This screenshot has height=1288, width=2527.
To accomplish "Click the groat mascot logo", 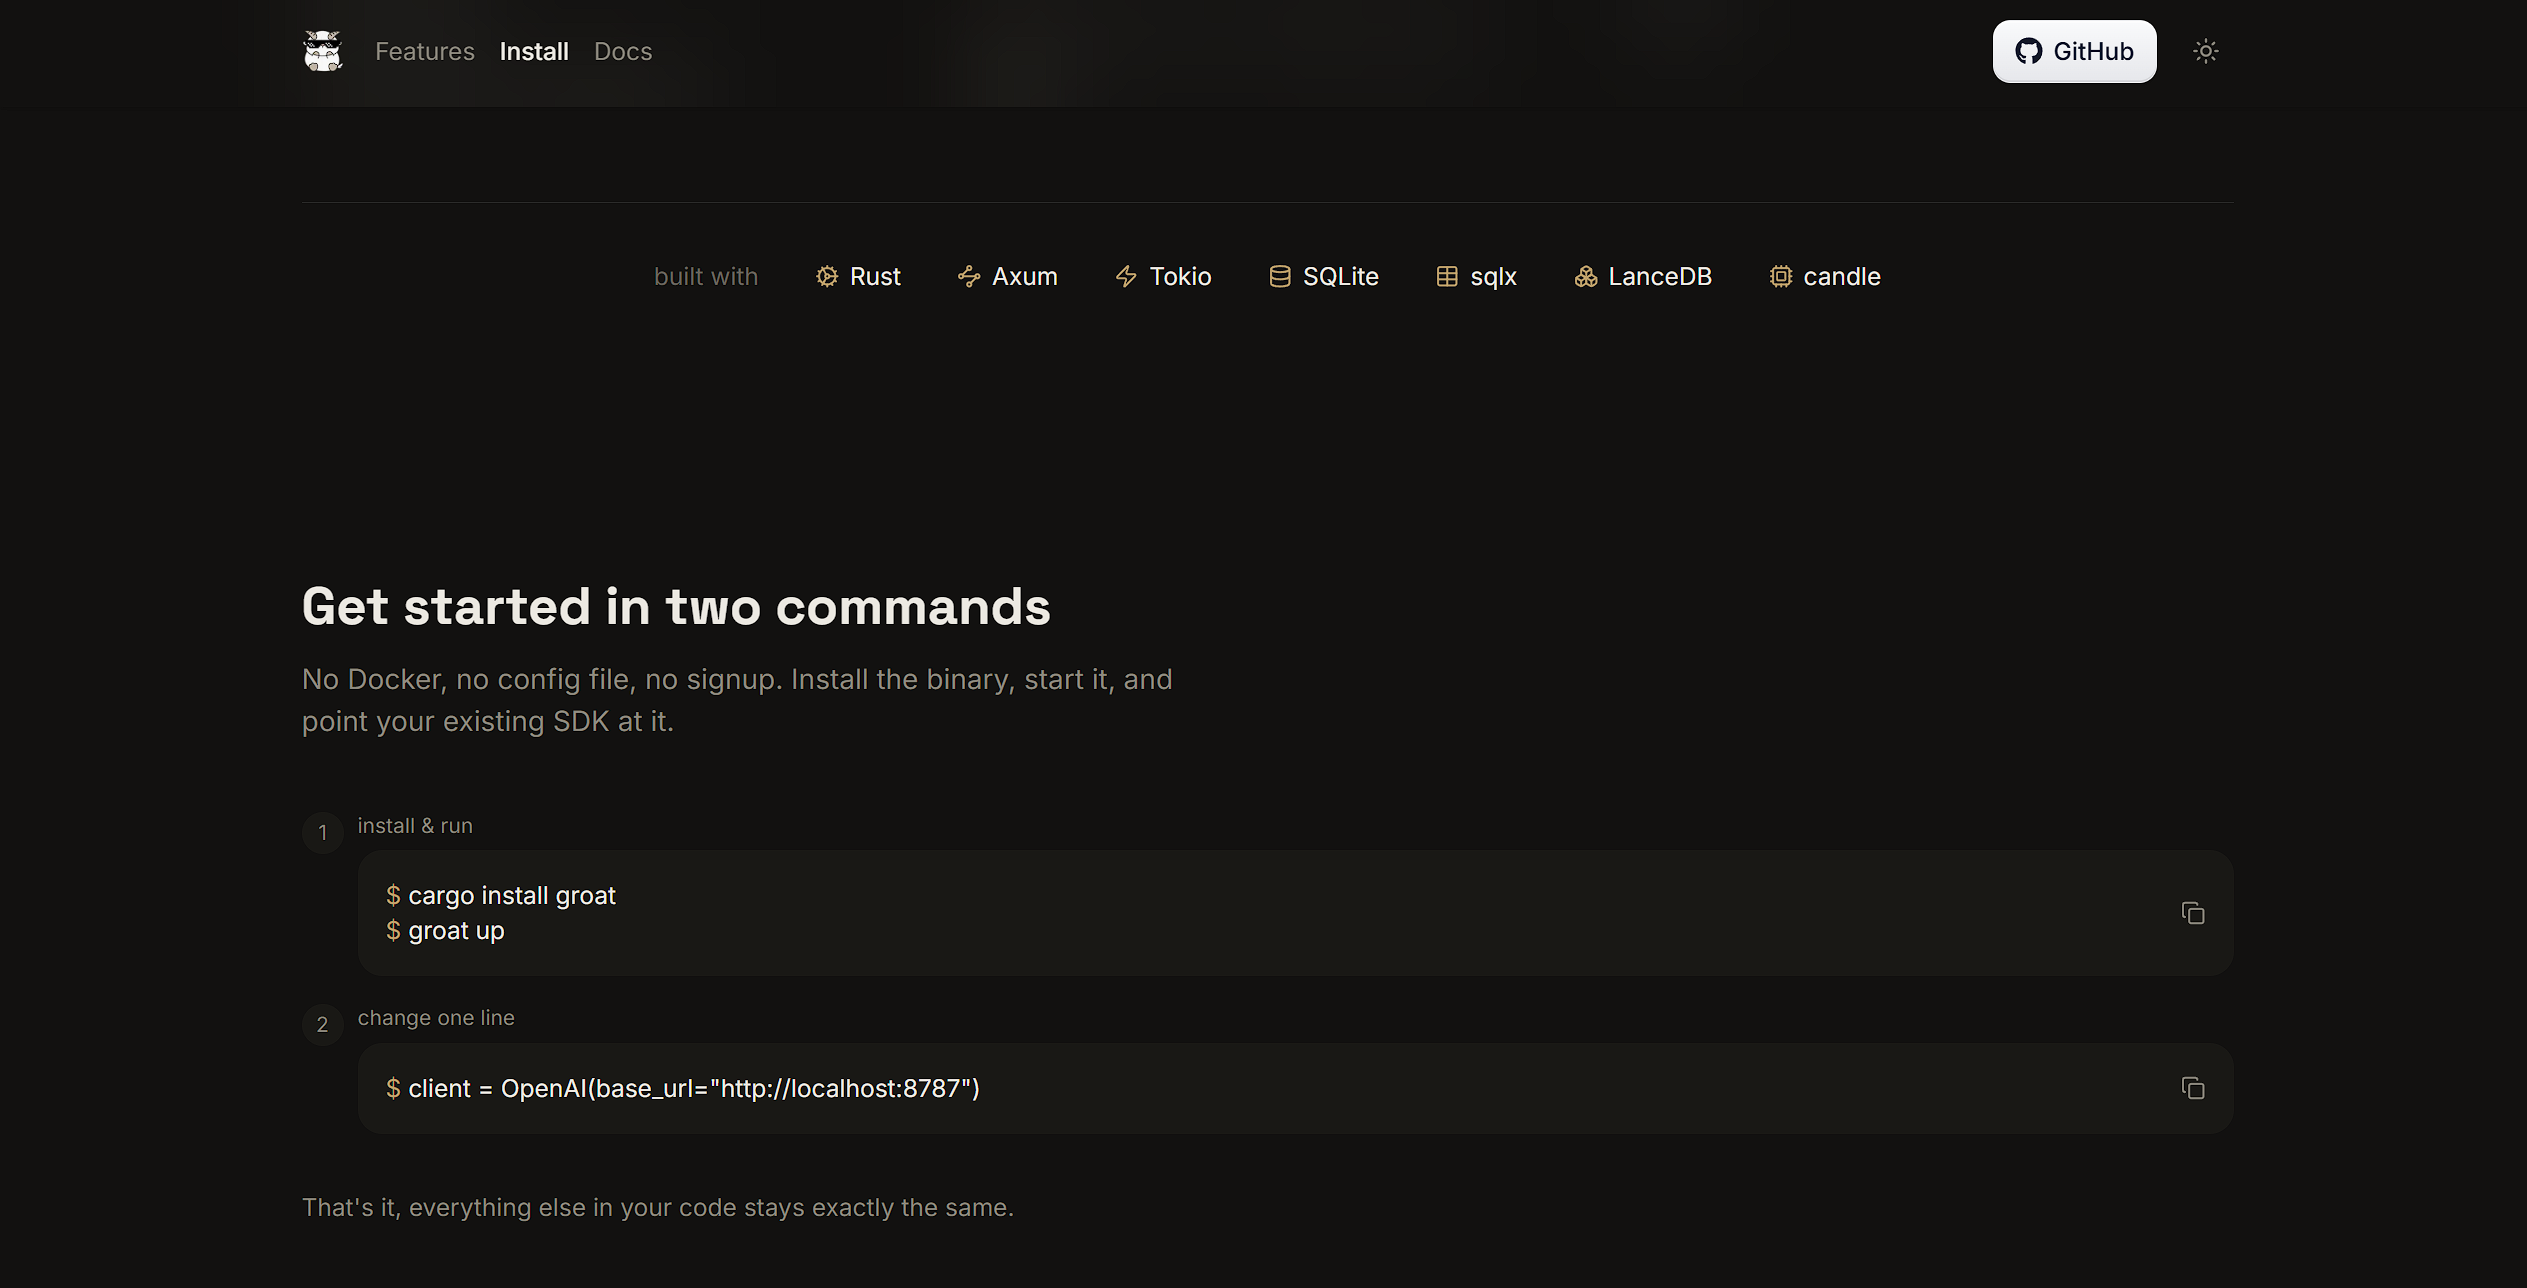I will 323,51.
